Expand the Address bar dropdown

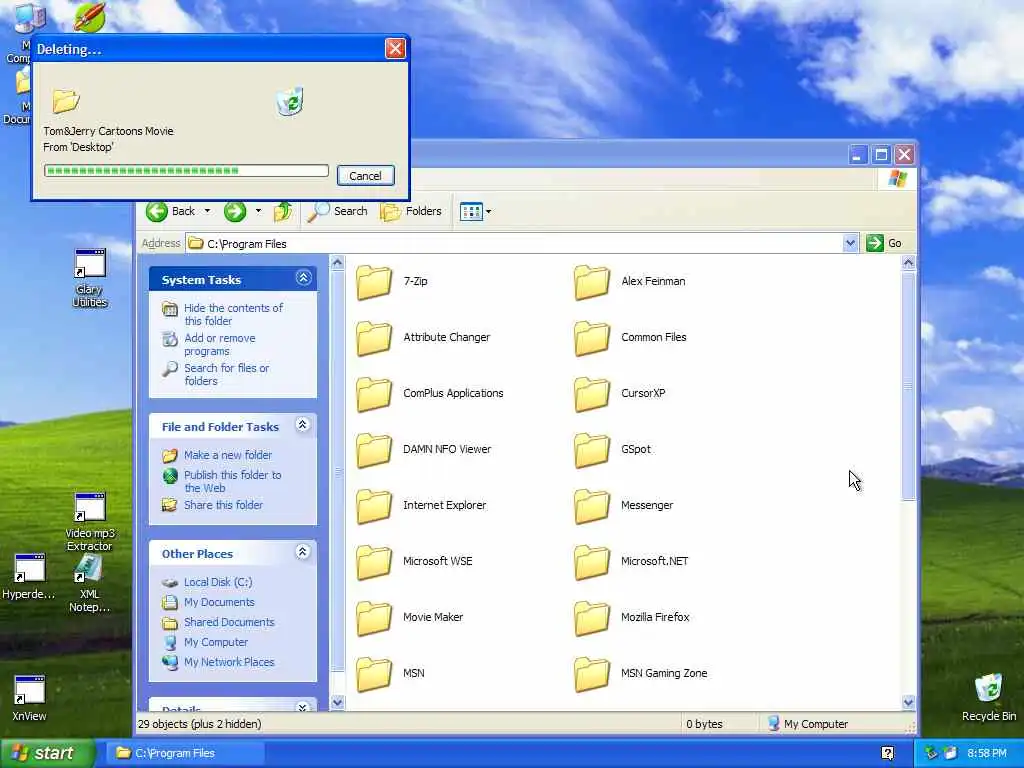pos(850,243)
